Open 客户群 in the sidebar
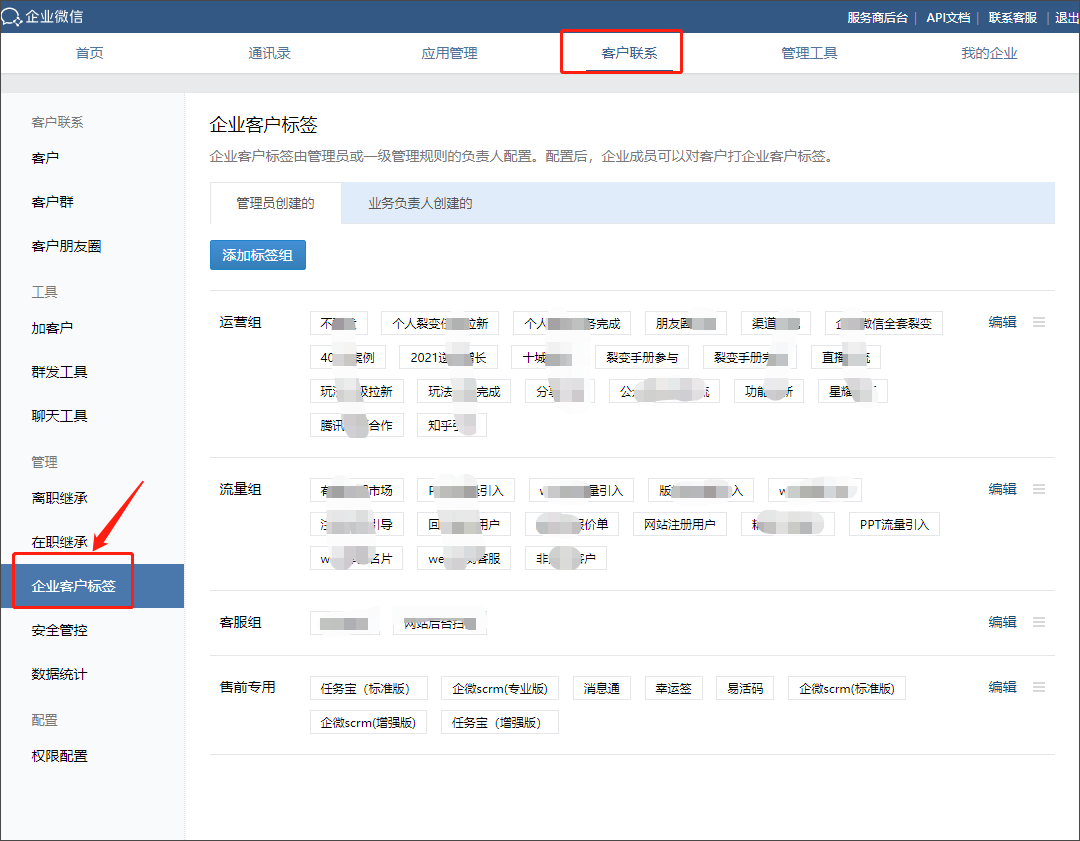Screen dimensions: 1080x841 click(53, 202)
